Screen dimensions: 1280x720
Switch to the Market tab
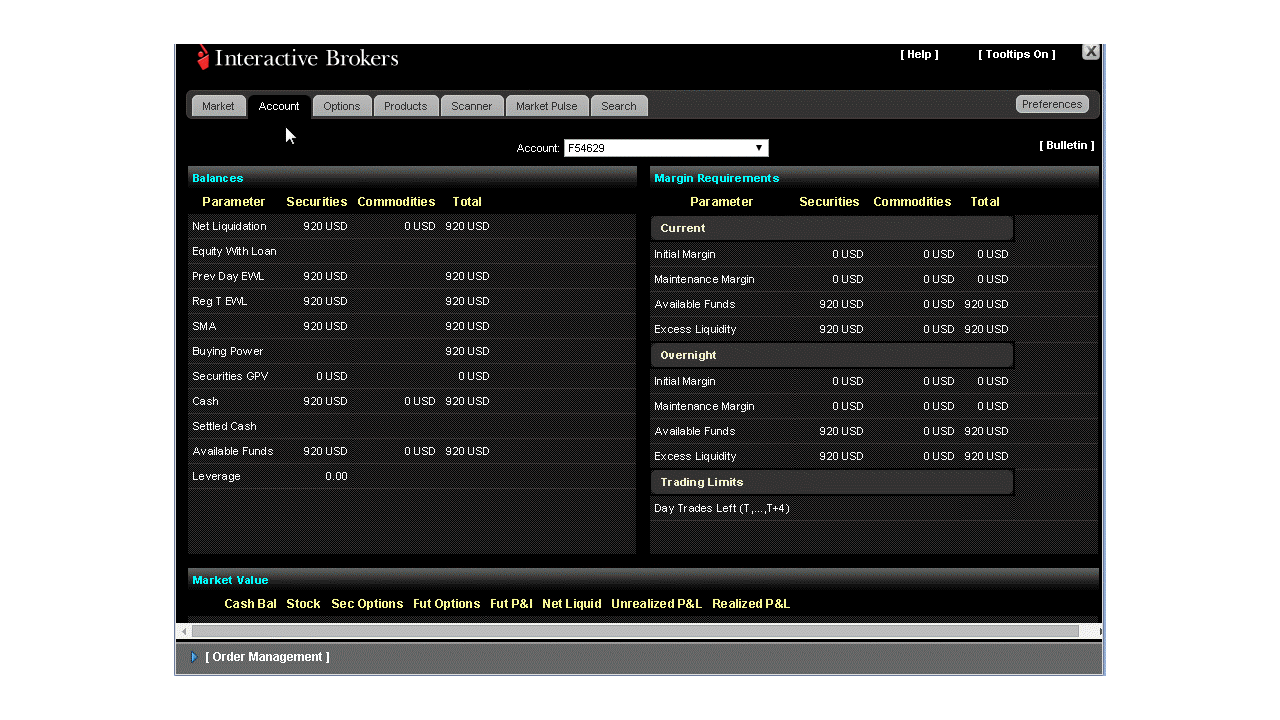[218, 106]
